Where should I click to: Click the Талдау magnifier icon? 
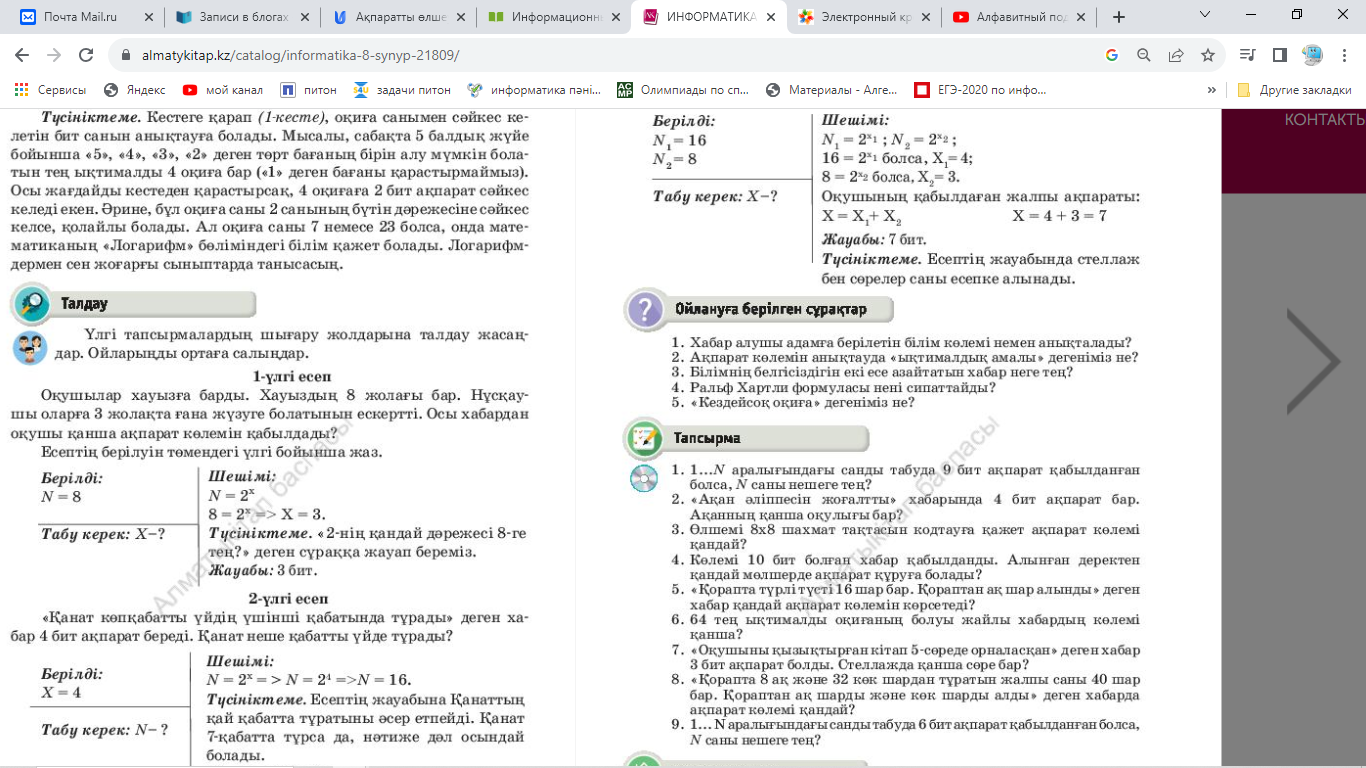click(32, 303)
